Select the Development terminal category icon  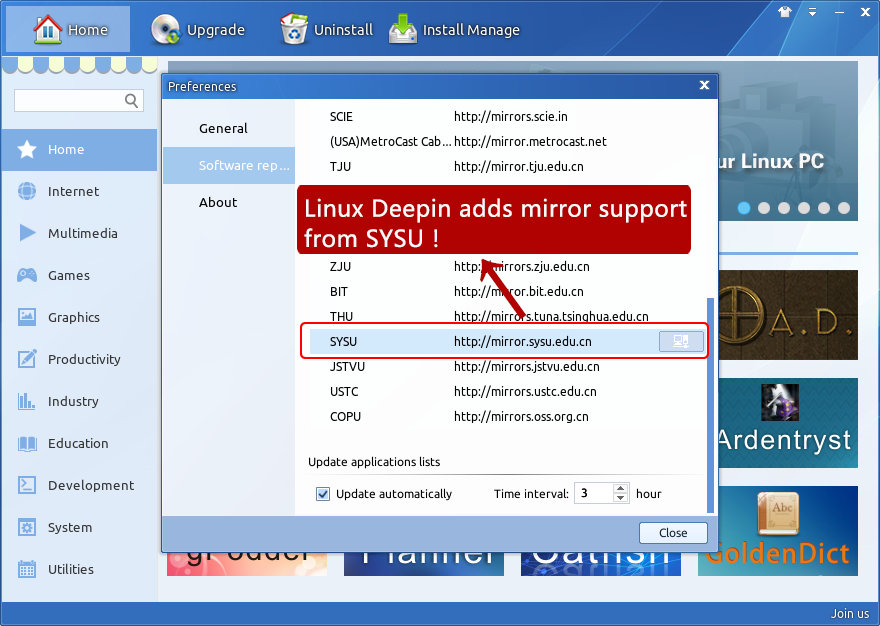coord(27,485)
